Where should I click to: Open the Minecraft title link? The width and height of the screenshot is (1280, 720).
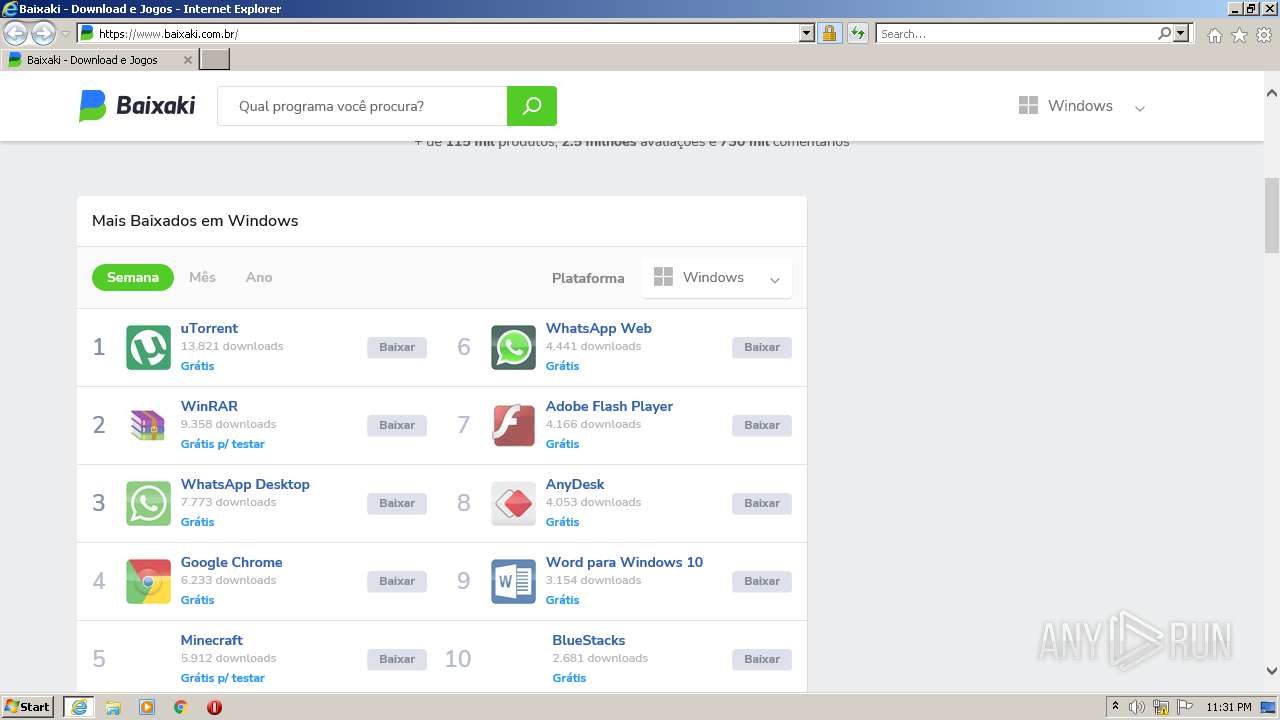(212, 640)
